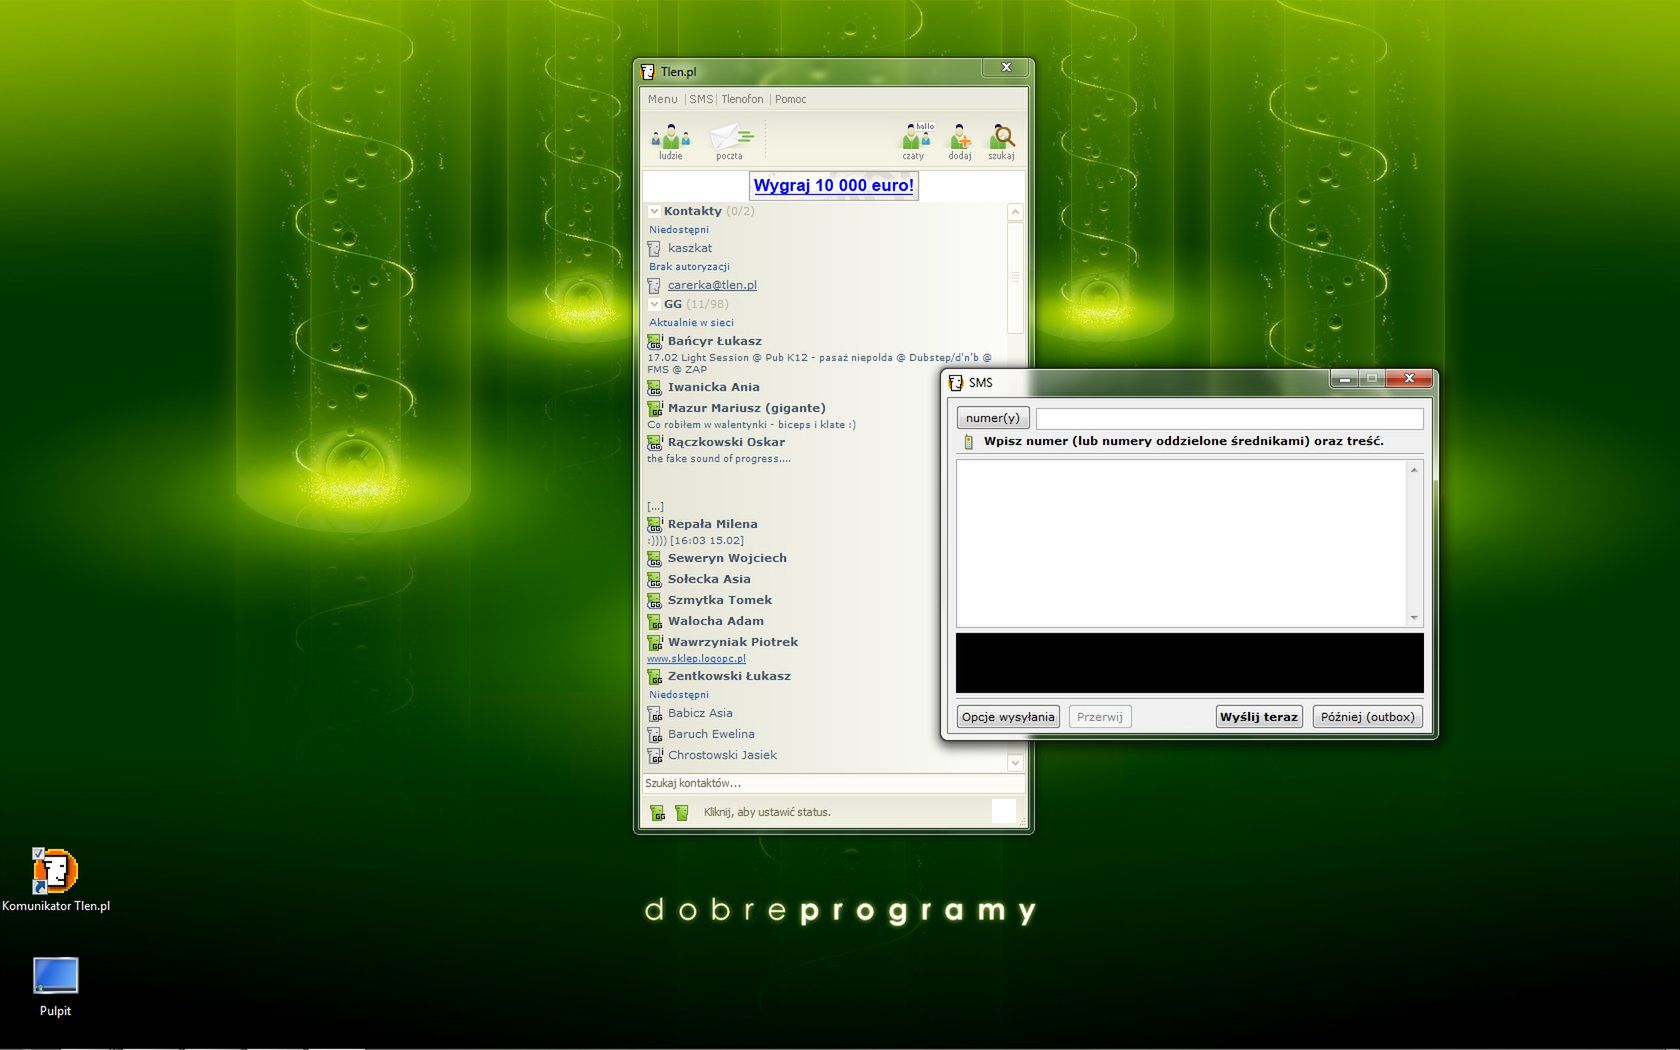Click the 'Aktualnie w sieci' group label

pyautogui.click(x=691, y=323)
